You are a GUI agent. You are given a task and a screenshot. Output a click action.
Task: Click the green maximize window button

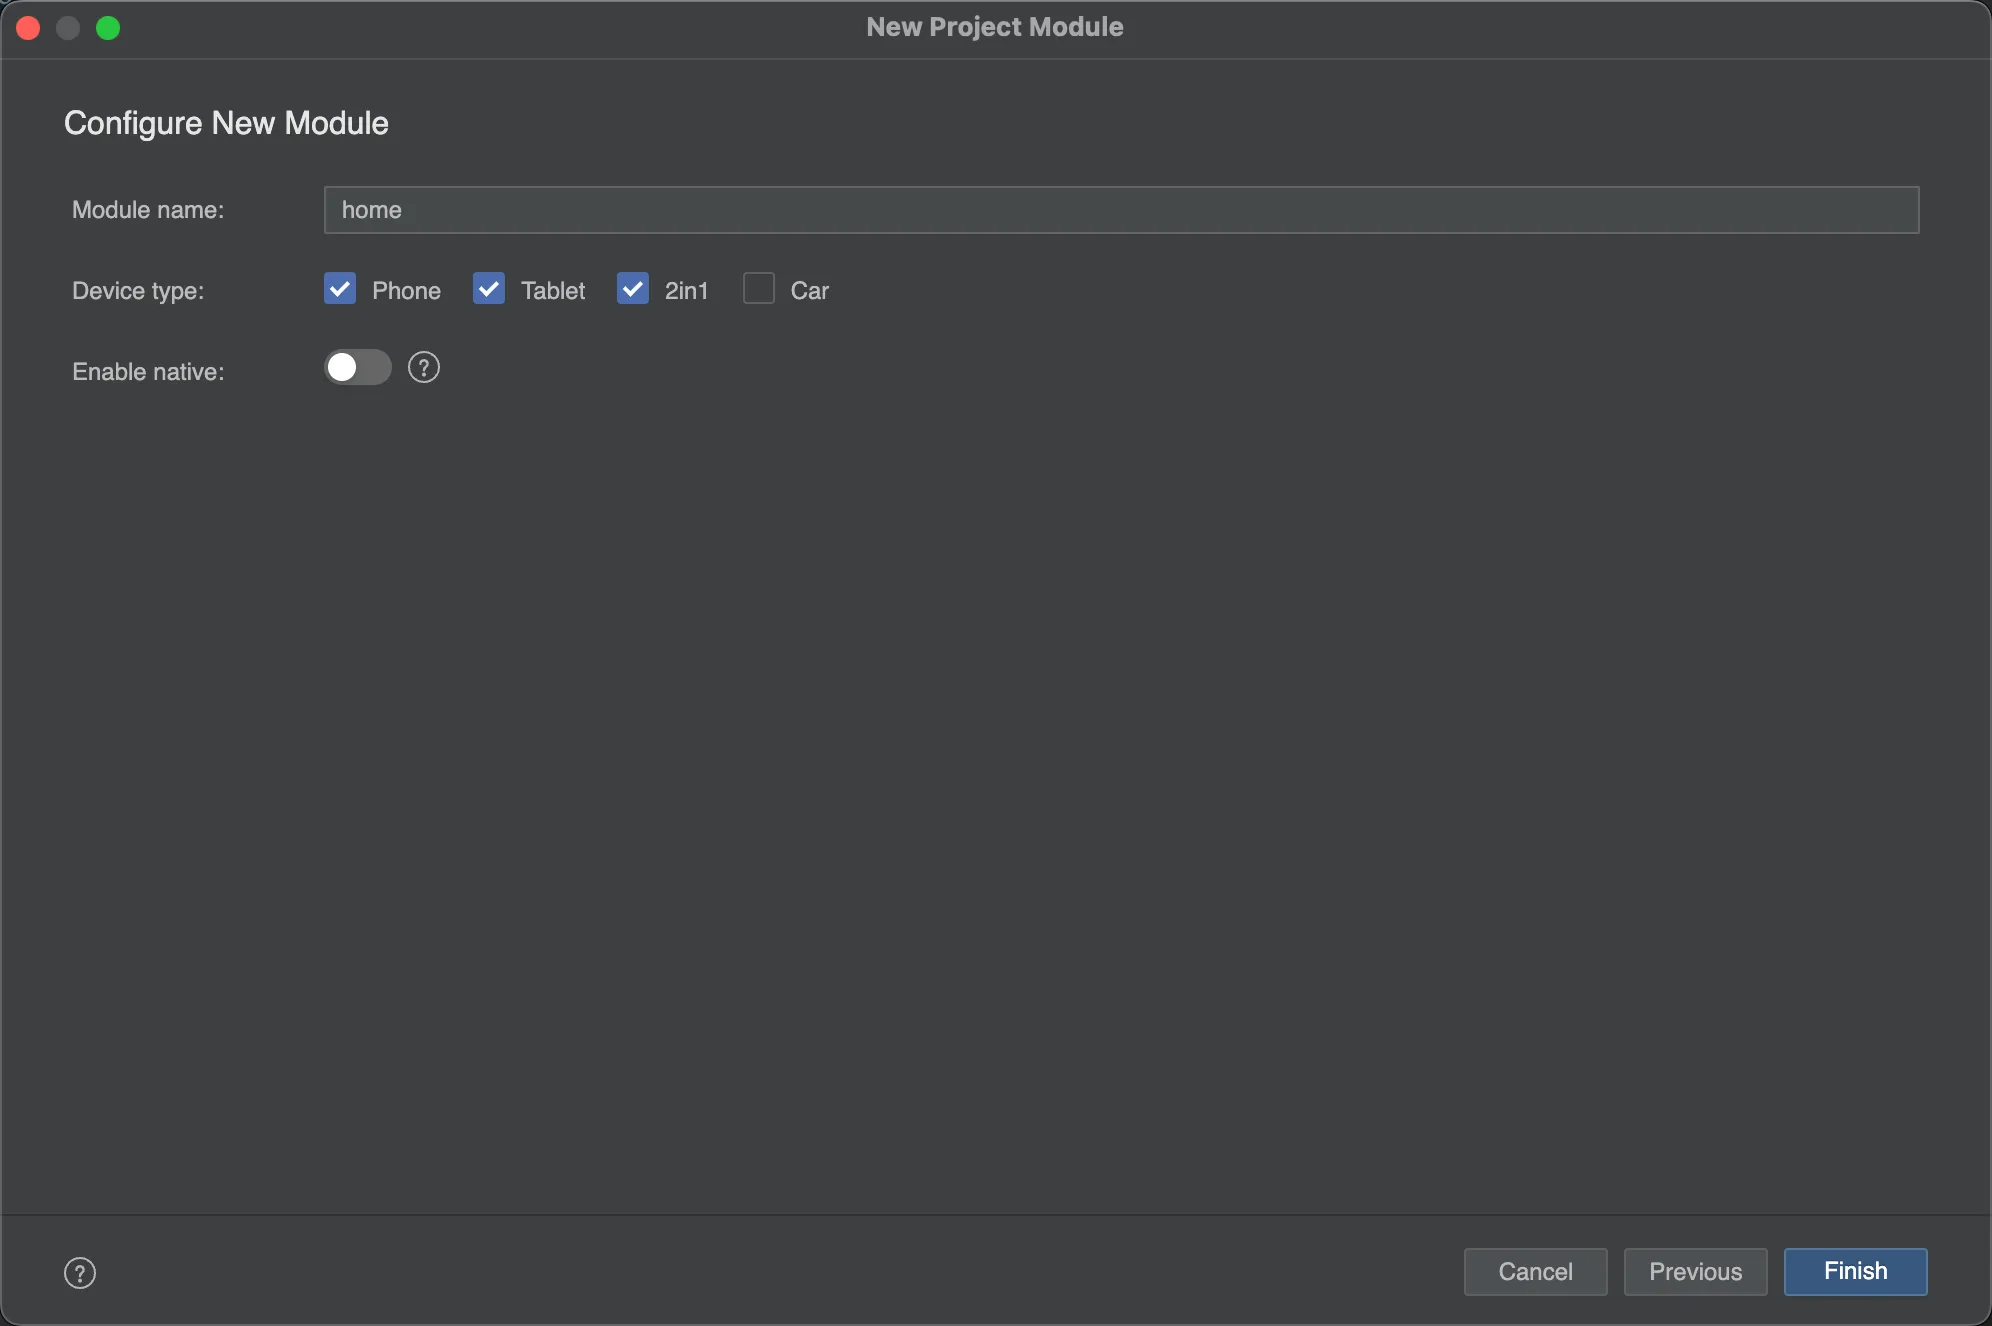[x=108, y=28]
